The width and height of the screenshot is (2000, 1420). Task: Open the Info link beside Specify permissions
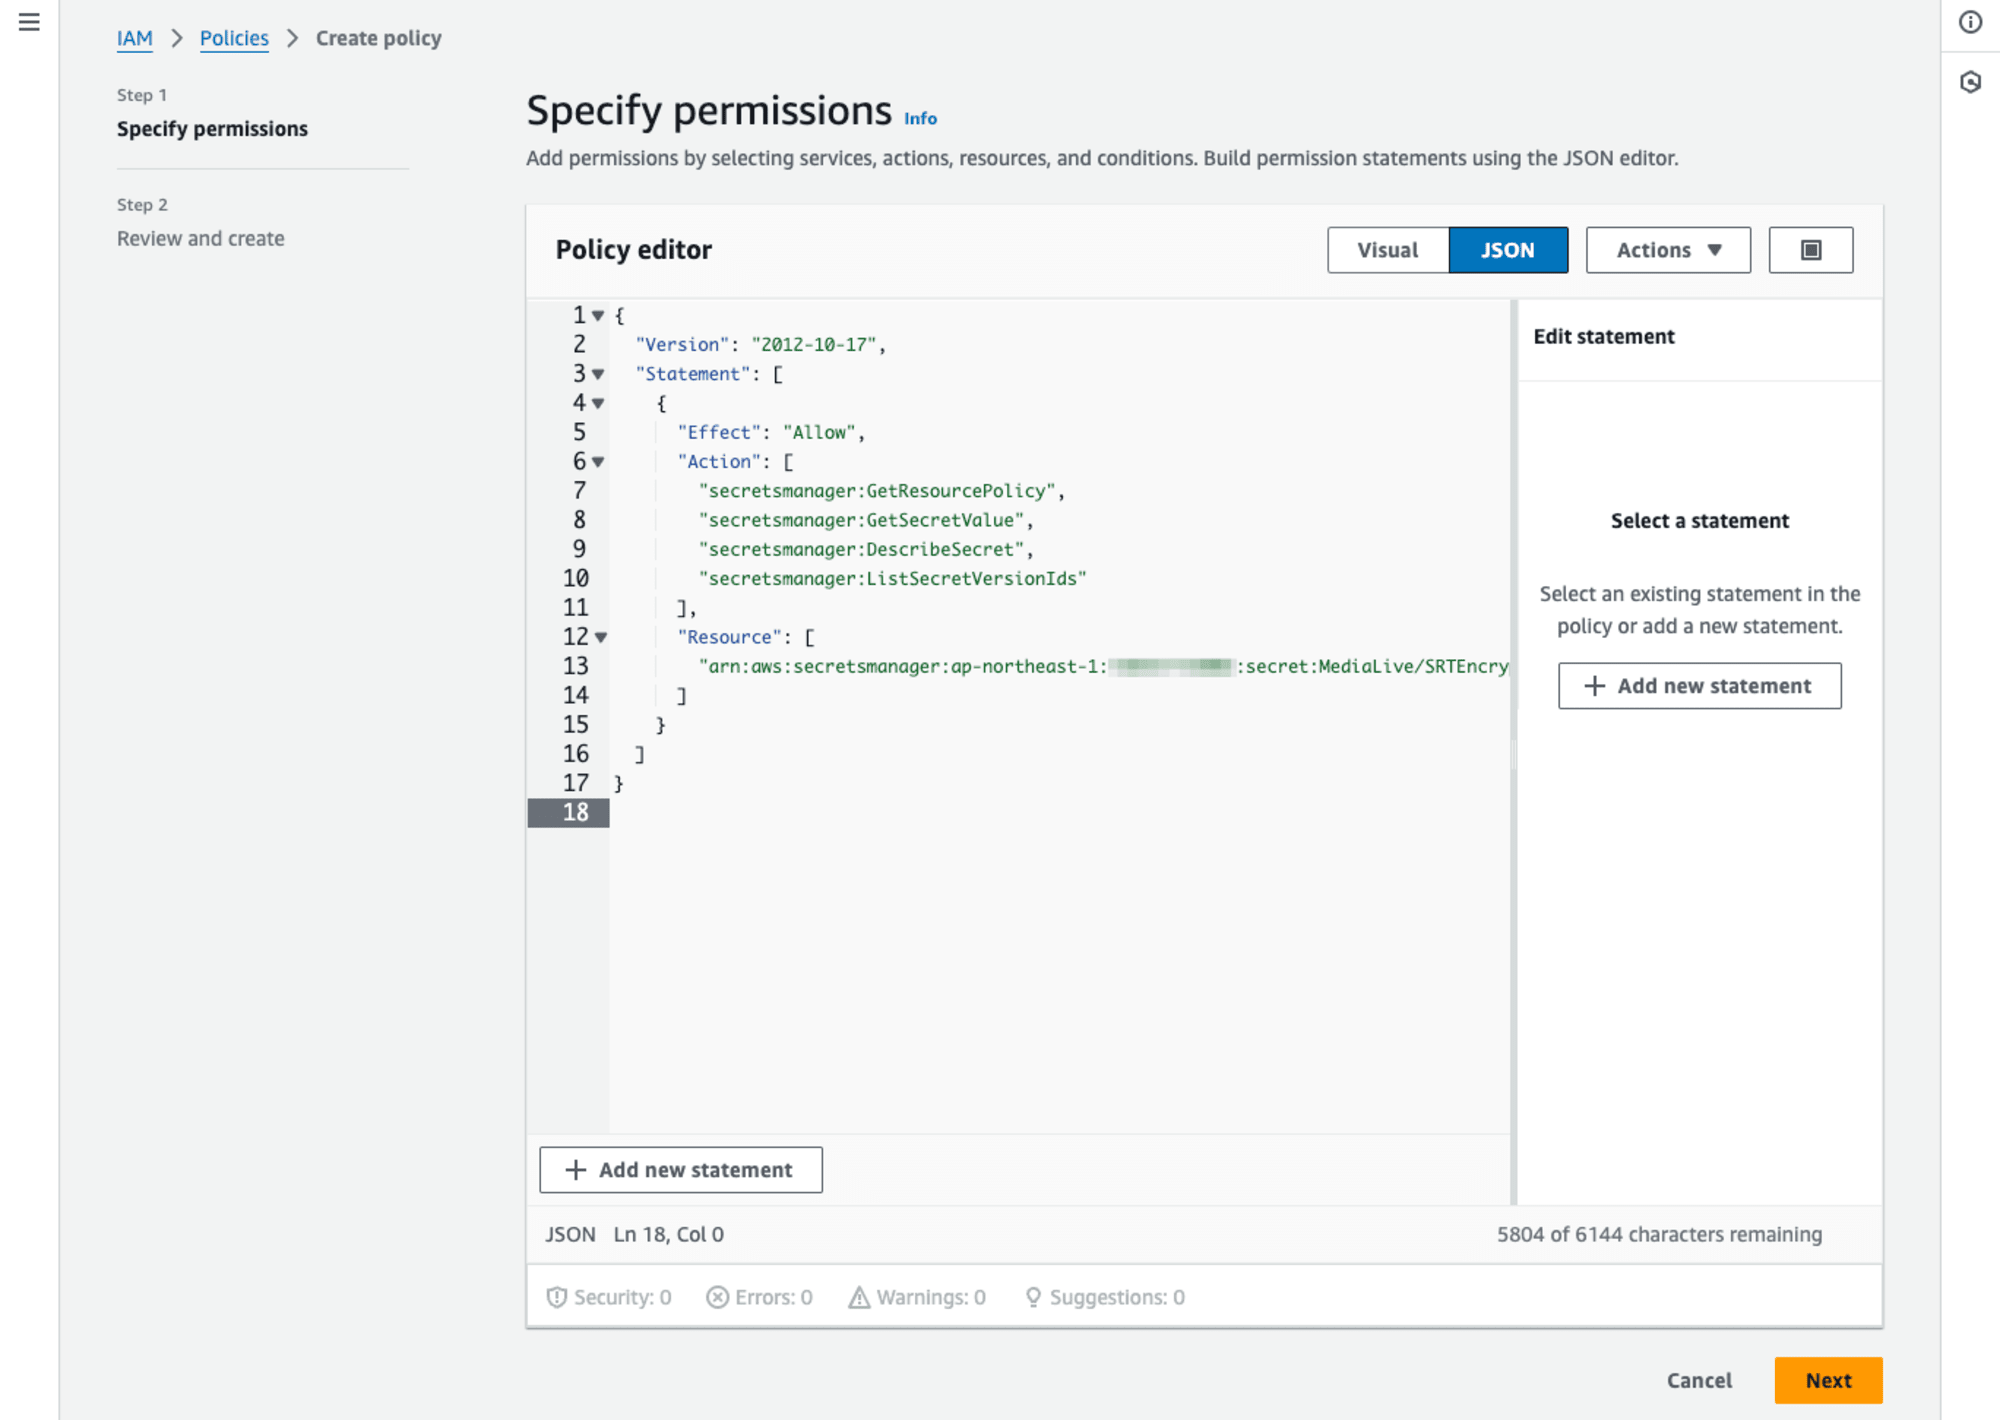(920, 118)
